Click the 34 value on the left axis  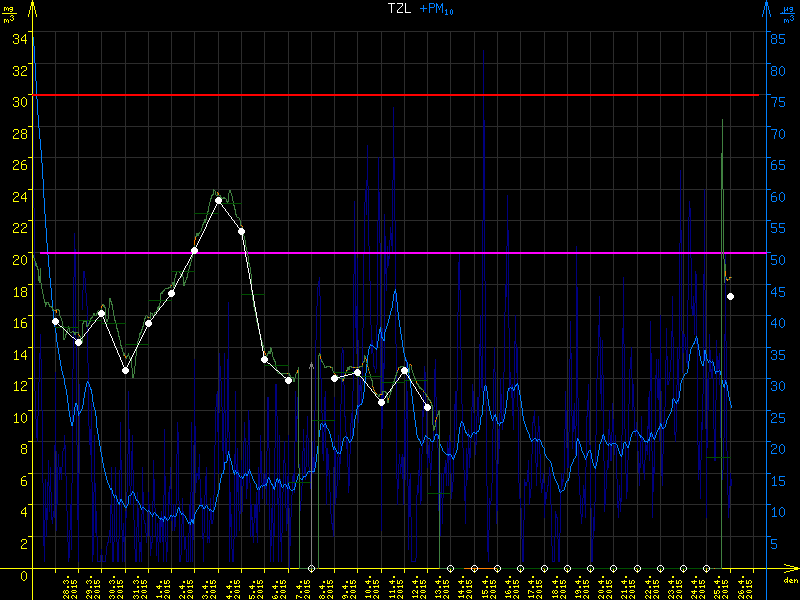point(19,39)
